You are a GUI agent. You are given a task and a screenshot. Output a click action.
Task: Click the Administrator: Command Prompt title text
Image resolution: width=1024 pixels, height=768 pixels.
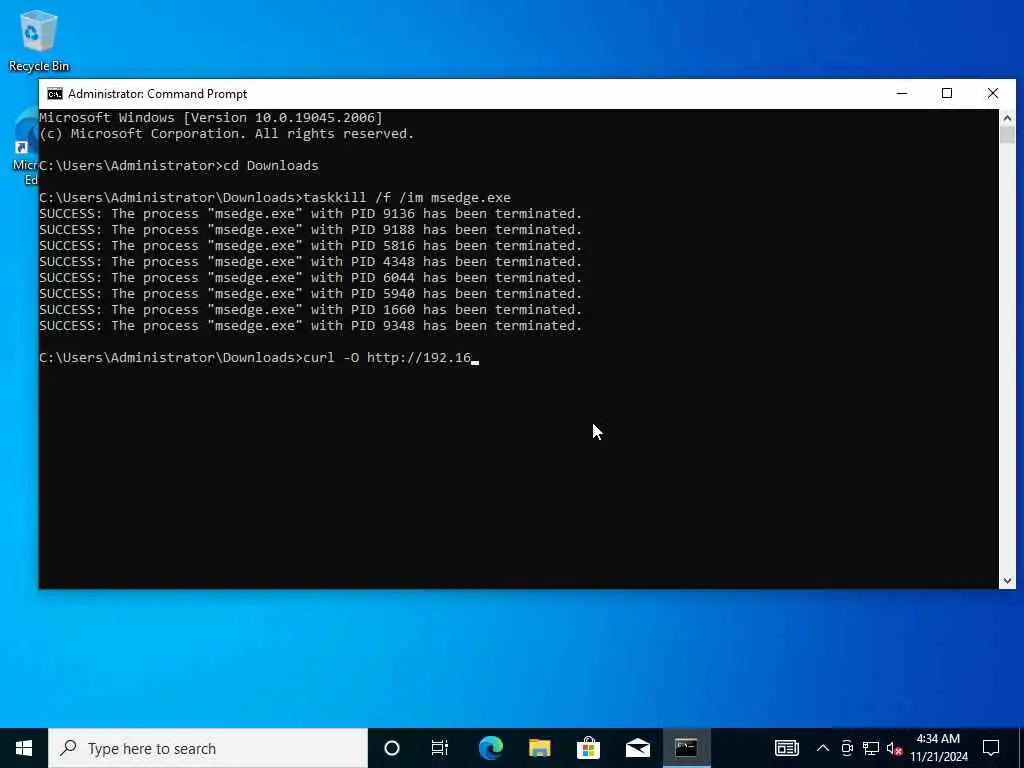coord(157,94)
